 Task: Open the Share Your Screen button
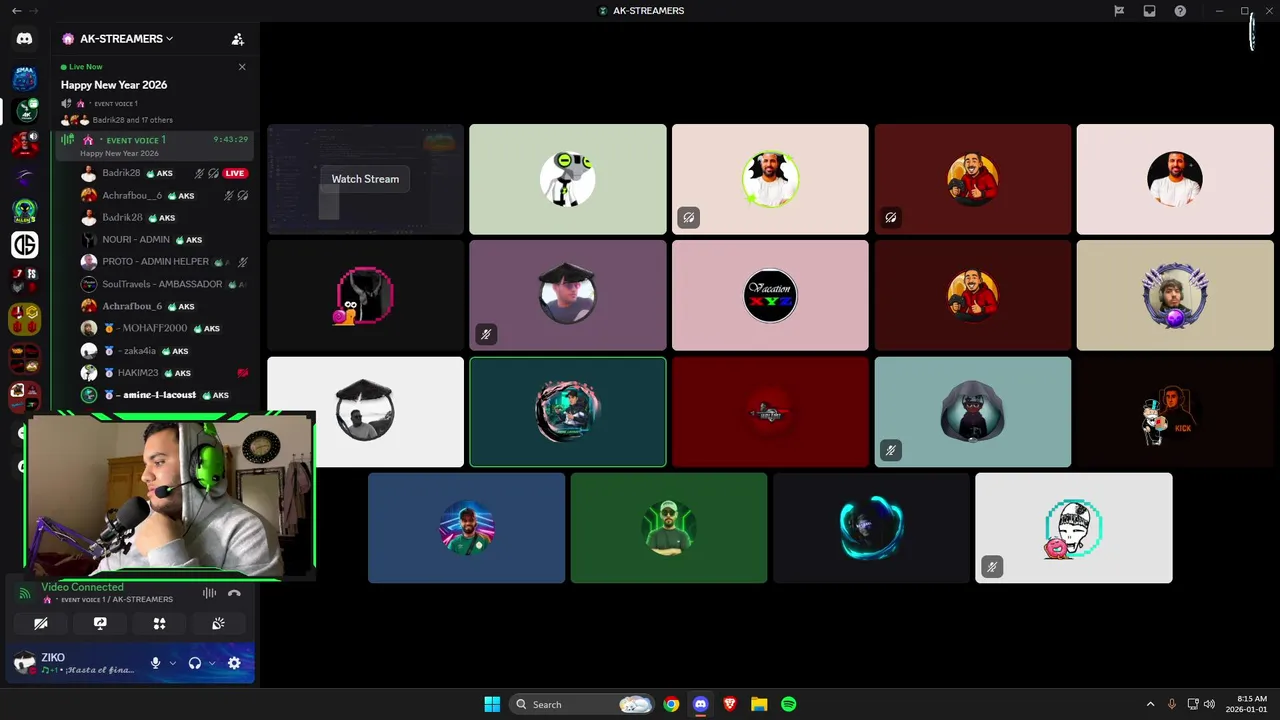point(100,623)
